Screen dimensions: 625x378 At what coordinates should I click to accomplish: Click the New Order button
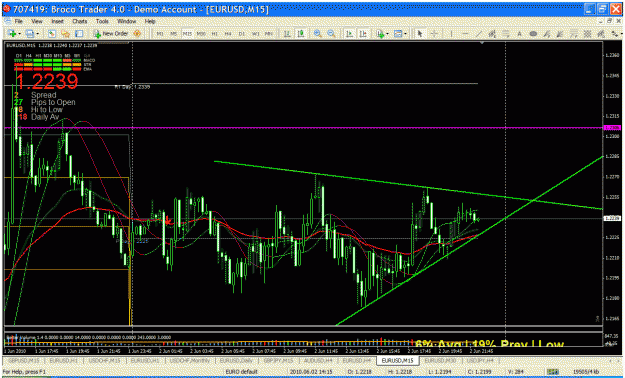(x=110, y=34)
